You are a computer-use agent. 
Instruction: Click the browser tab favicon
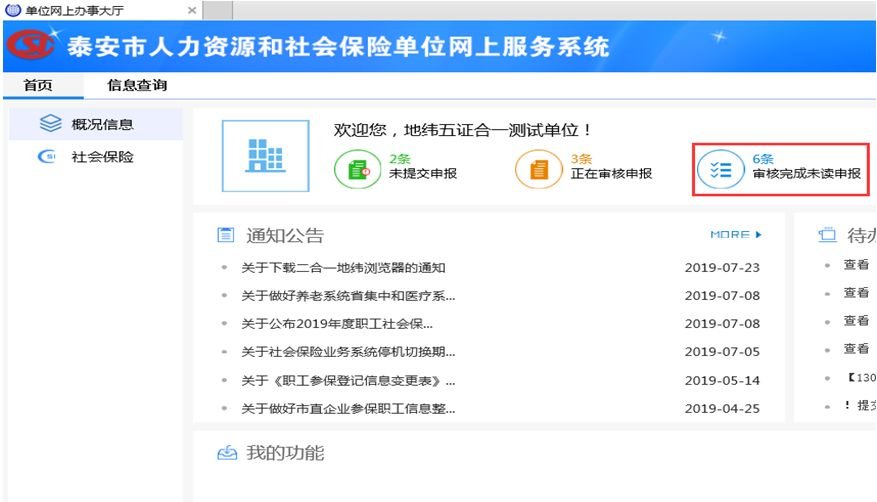(13, 10)
